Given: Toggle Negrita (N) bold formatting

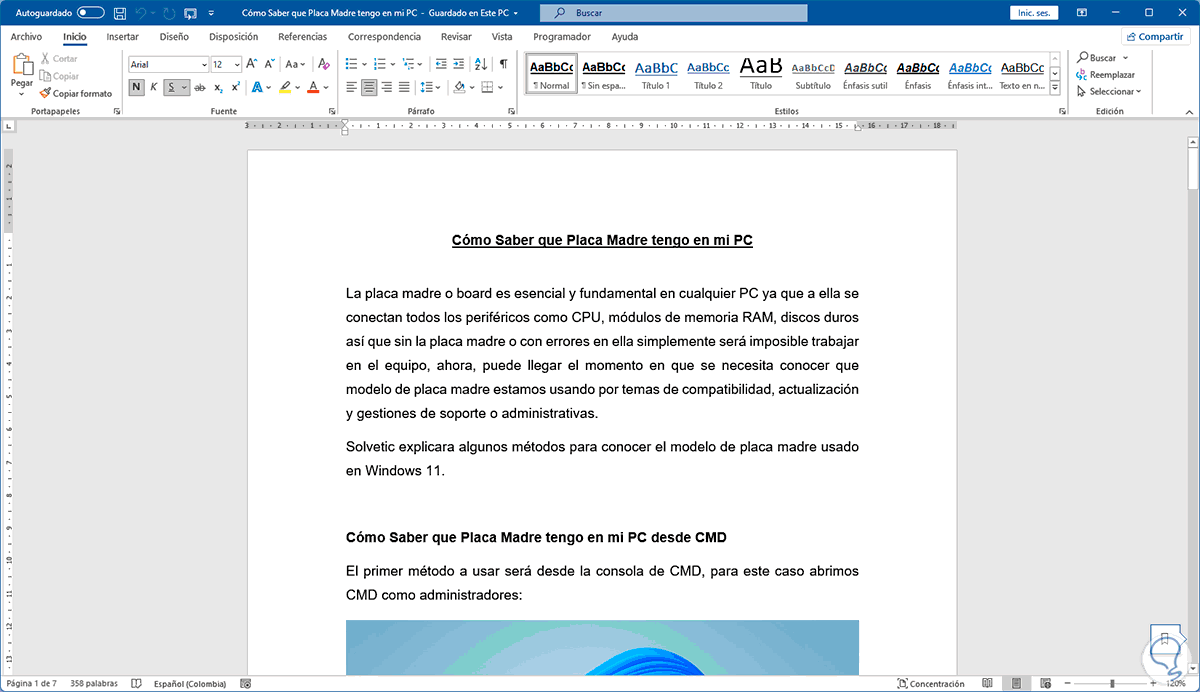Looking at the screenshot, I should tap(136, 88).
